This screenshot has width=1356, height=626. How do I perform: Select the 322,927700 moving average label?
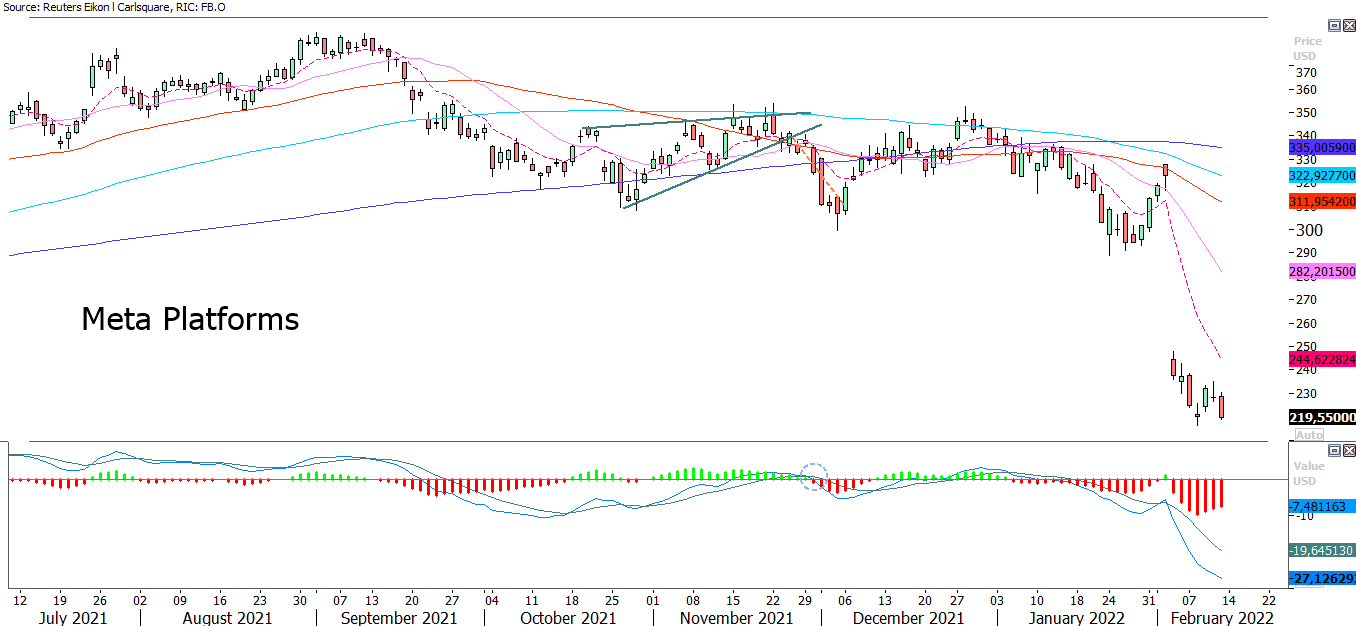[x=1322, y=175]
